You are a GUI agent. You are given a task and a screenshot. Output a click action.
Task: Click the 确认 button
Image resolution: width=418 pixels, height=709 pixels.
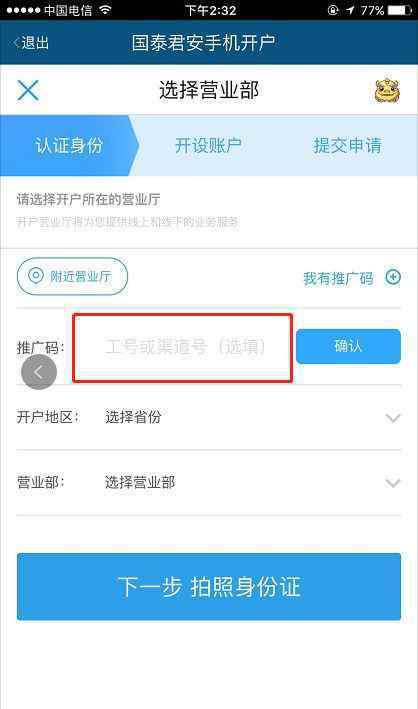tap(348, 346)
